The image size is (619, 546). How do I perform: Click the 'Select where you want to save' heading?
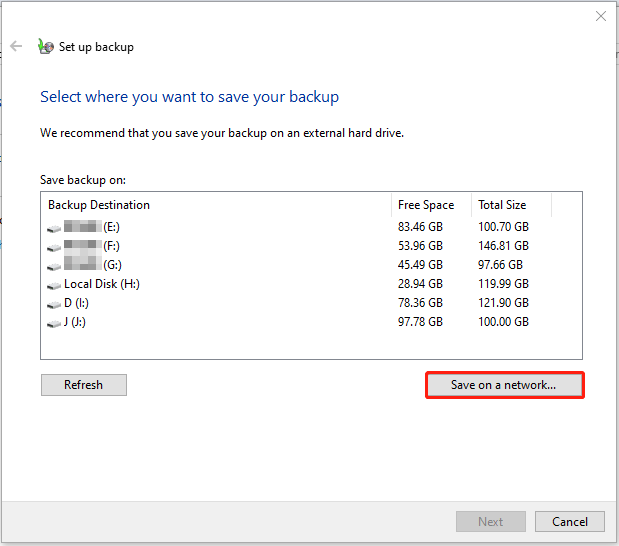pos(189,97)
